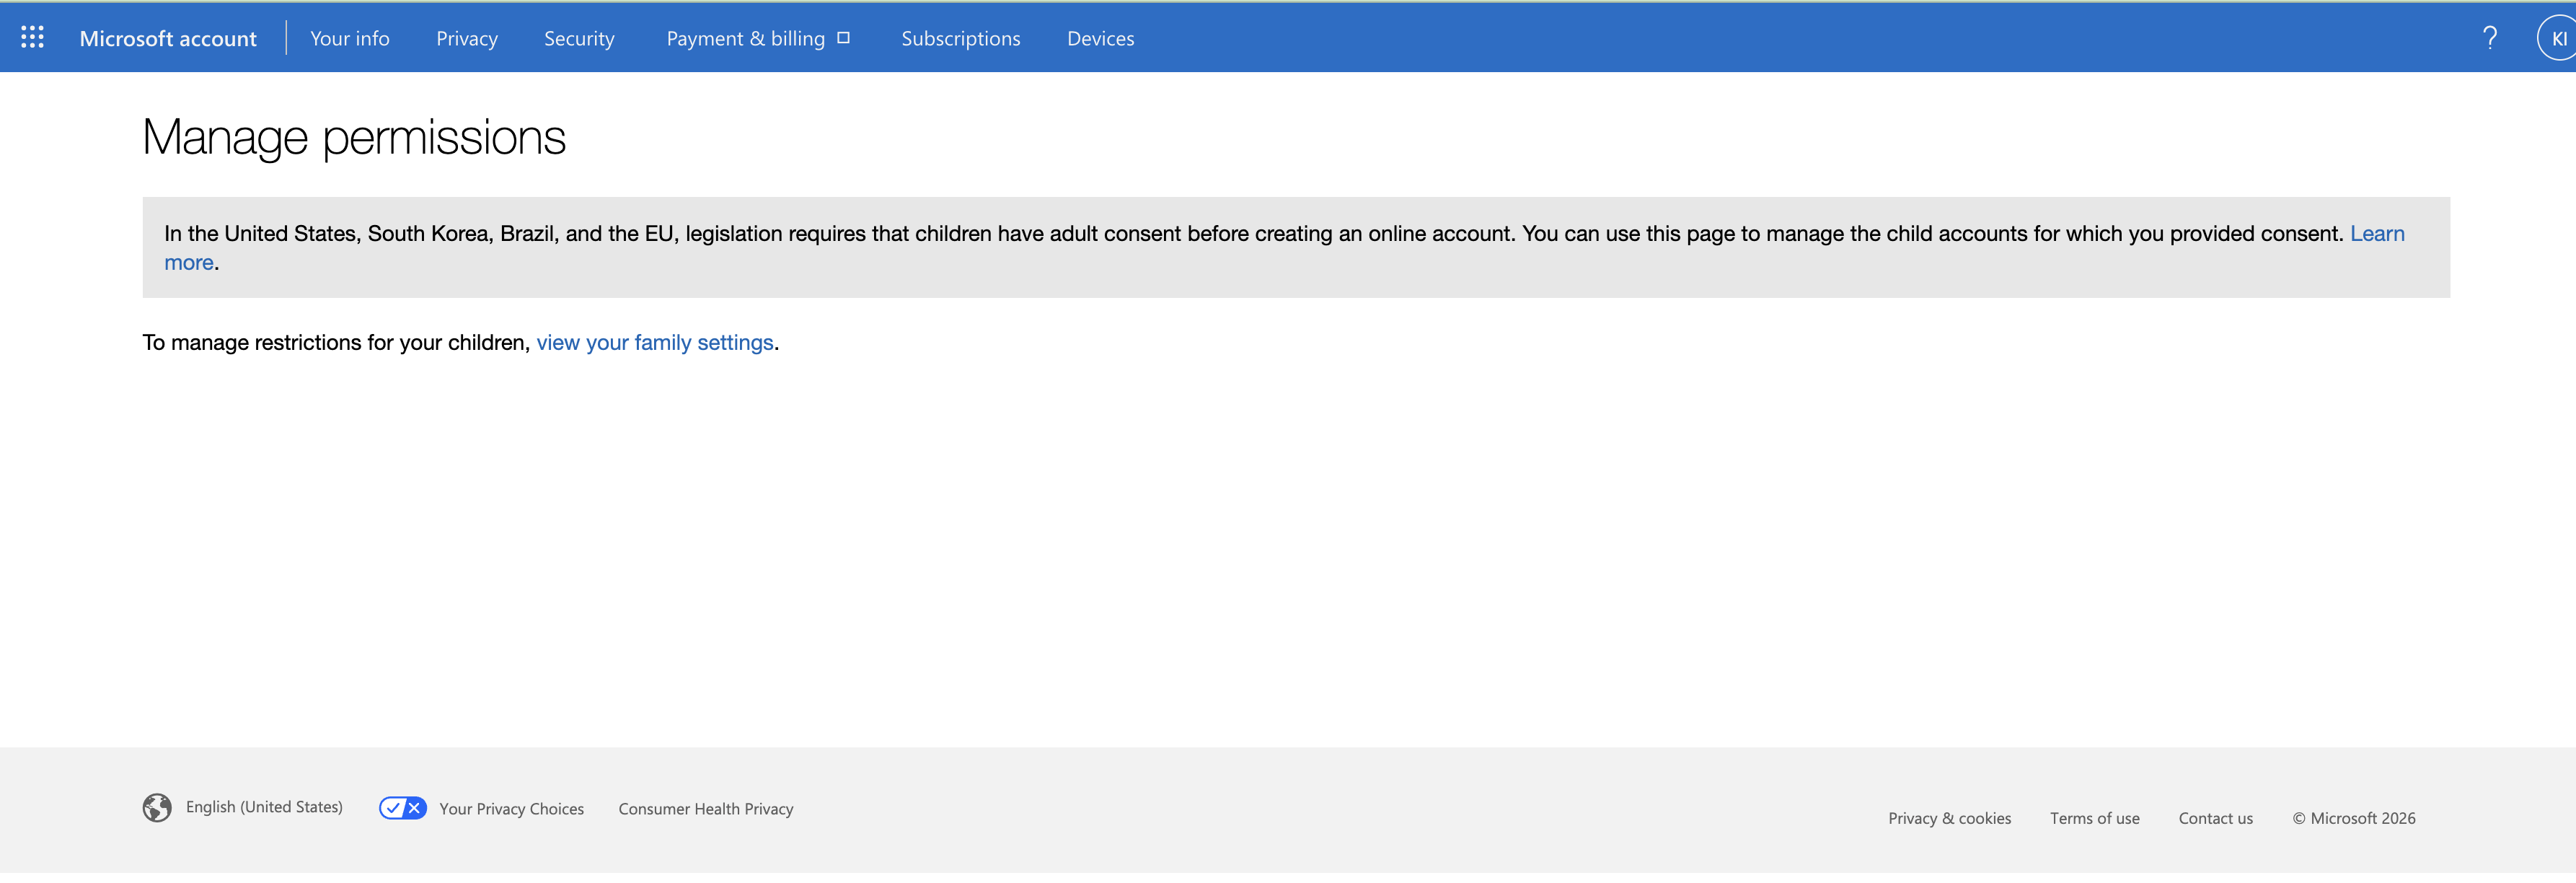The image size is (2576, 883).
Task: Open the app launcher grid icon
Action: point(32,38)
